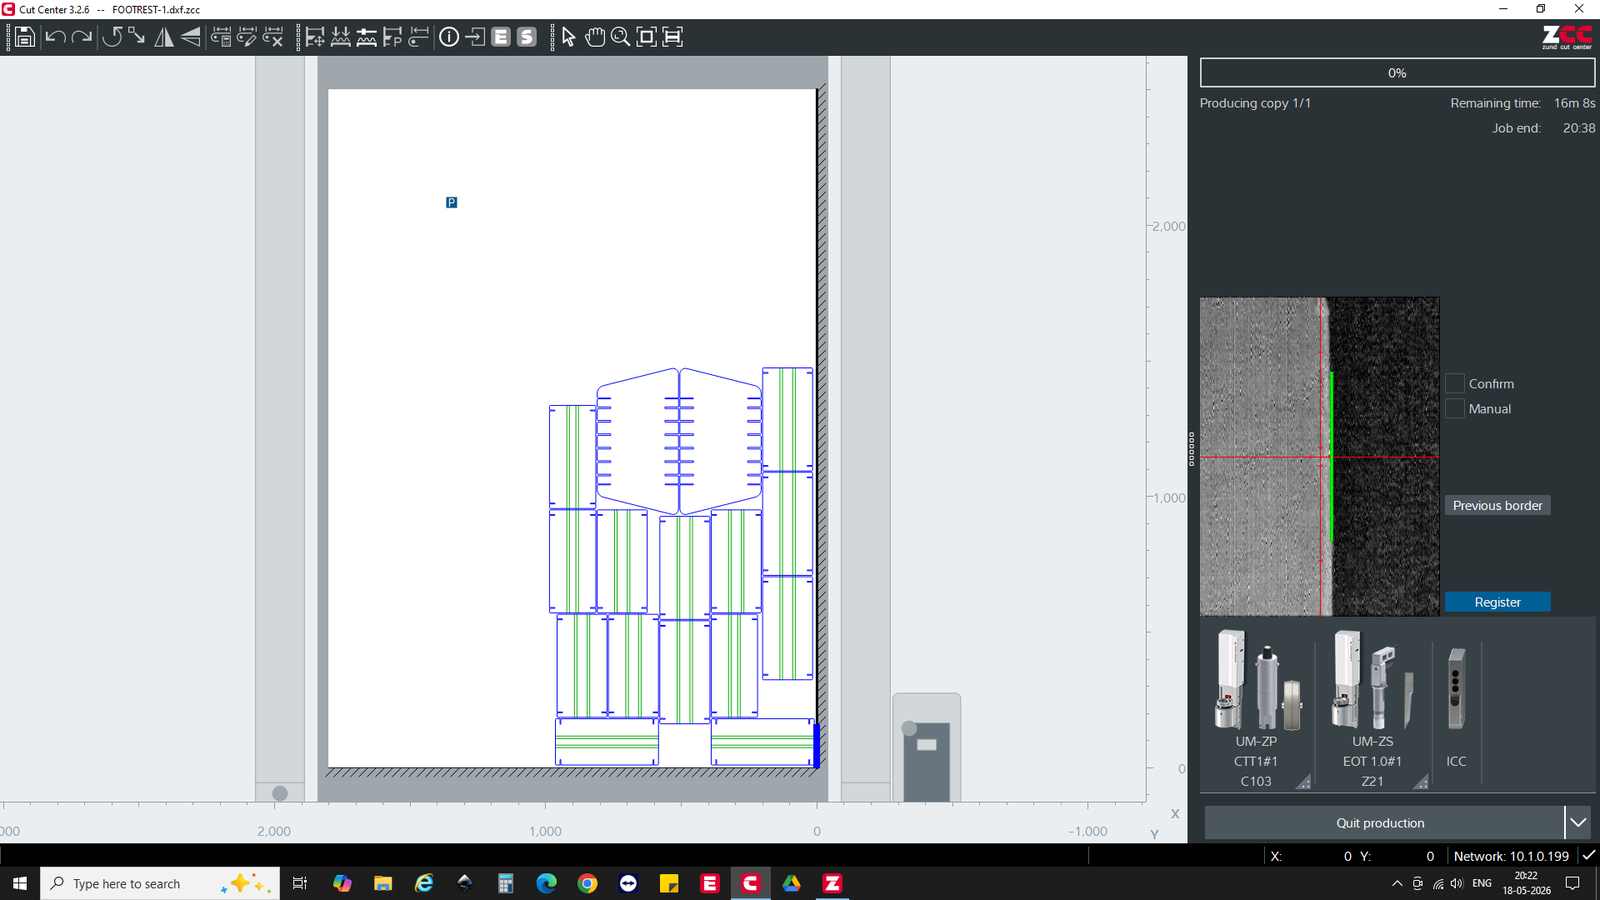
Task: Mirror the job with the upright triangle icon
Action: 164,37
